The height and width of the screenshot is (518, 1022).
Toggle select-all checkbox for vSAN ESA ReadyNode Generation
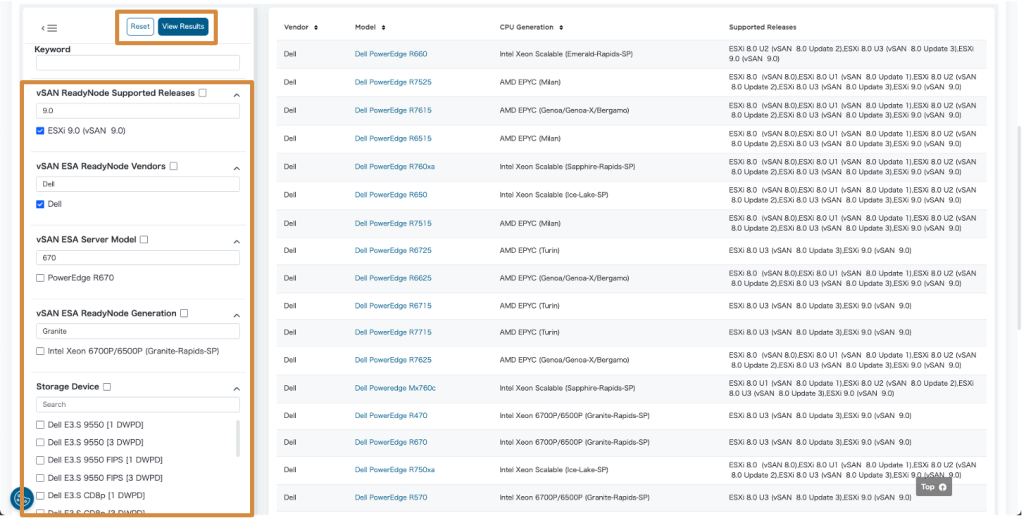(x=184, y=313)
